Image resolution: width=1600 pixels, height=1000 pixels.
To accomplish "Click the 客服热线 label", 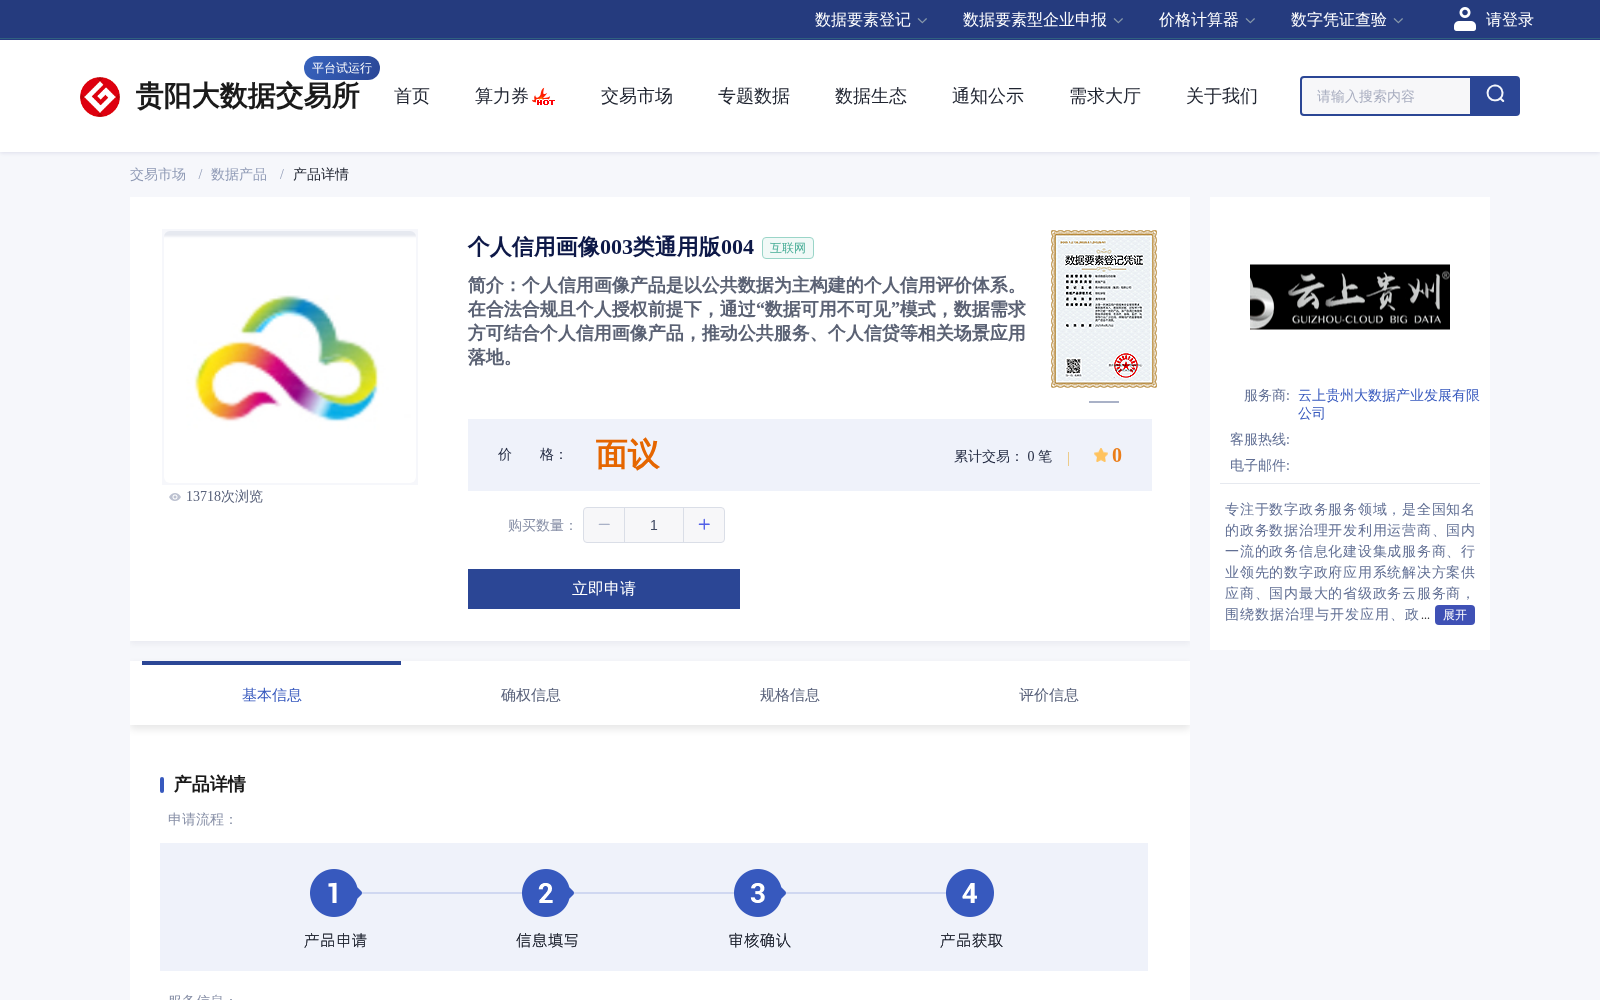I will (1260, 440).
